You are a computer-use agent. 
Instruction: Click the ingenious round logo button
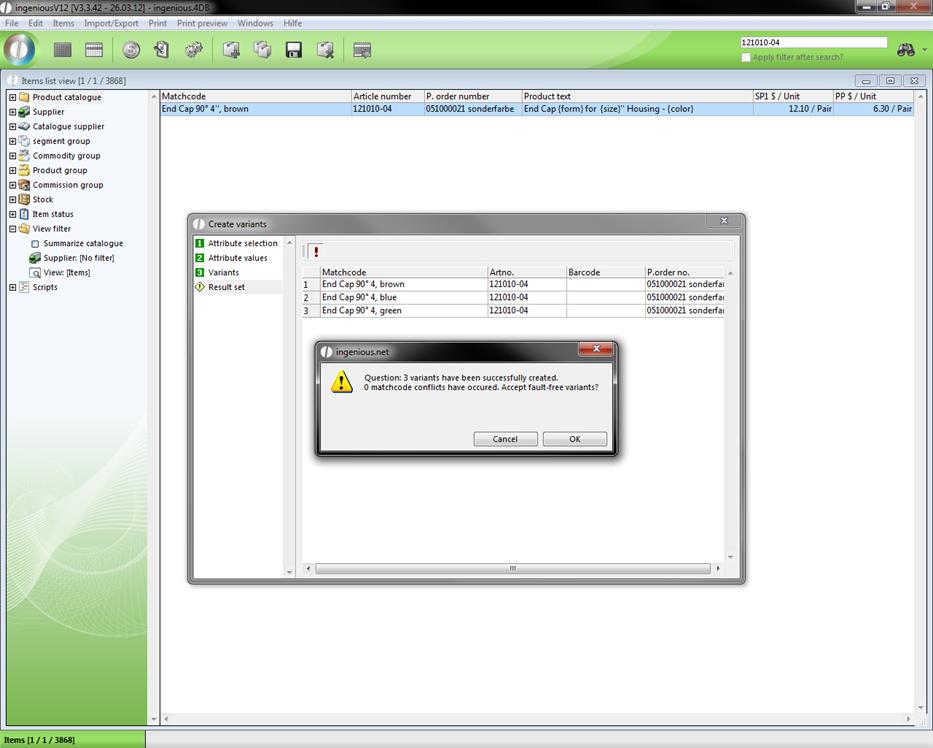(x=20, y=50)
